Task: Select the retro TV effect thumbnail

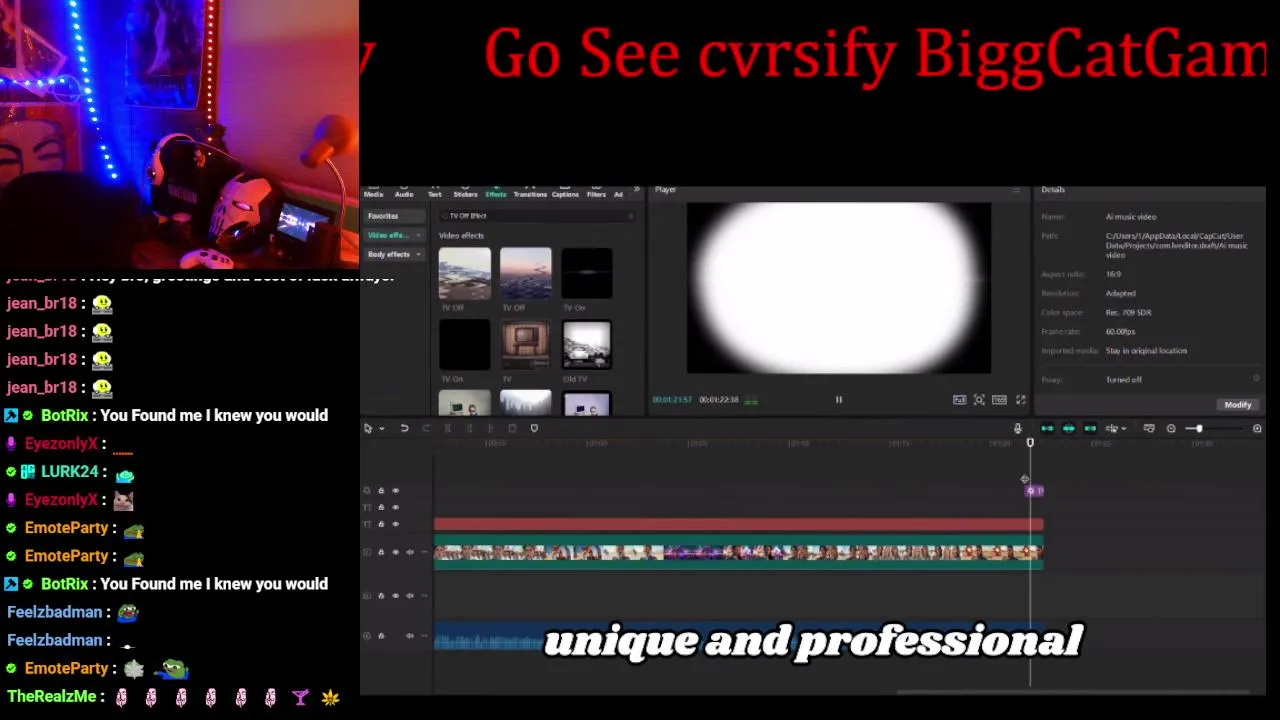Action: point(526,345)
